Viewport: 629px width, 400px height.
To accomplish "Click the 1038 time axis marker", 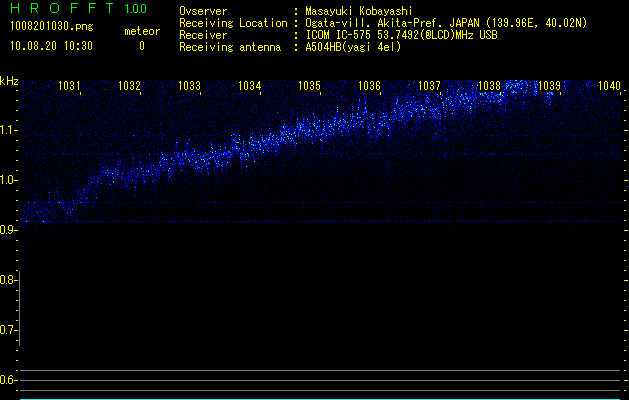I will pyautogui.click(x=490, y=85).
